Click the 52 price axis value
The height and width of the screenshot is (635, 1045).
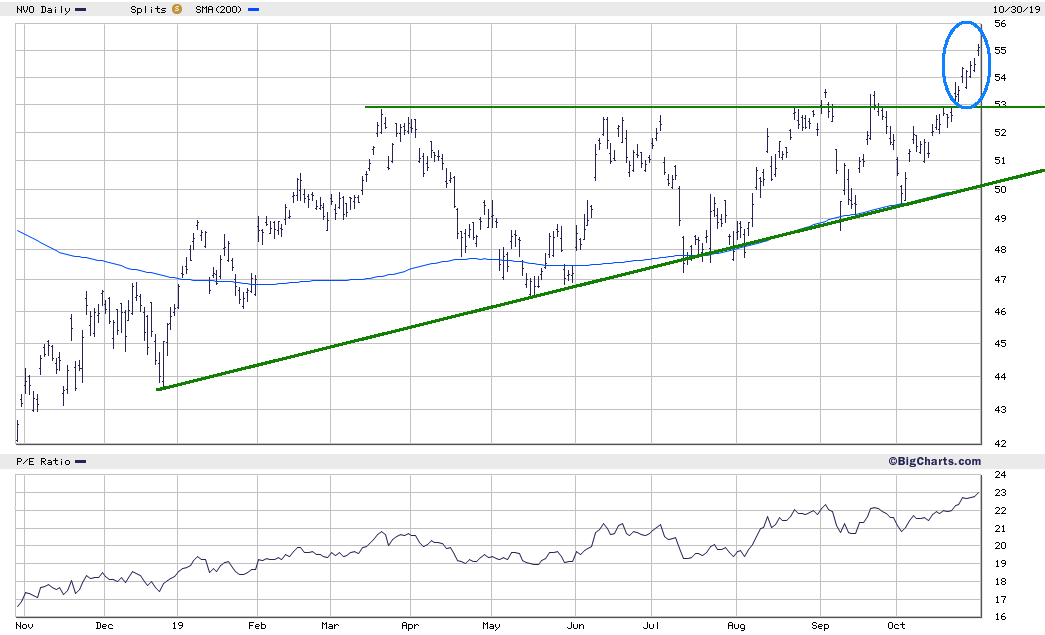point(1000,133)
